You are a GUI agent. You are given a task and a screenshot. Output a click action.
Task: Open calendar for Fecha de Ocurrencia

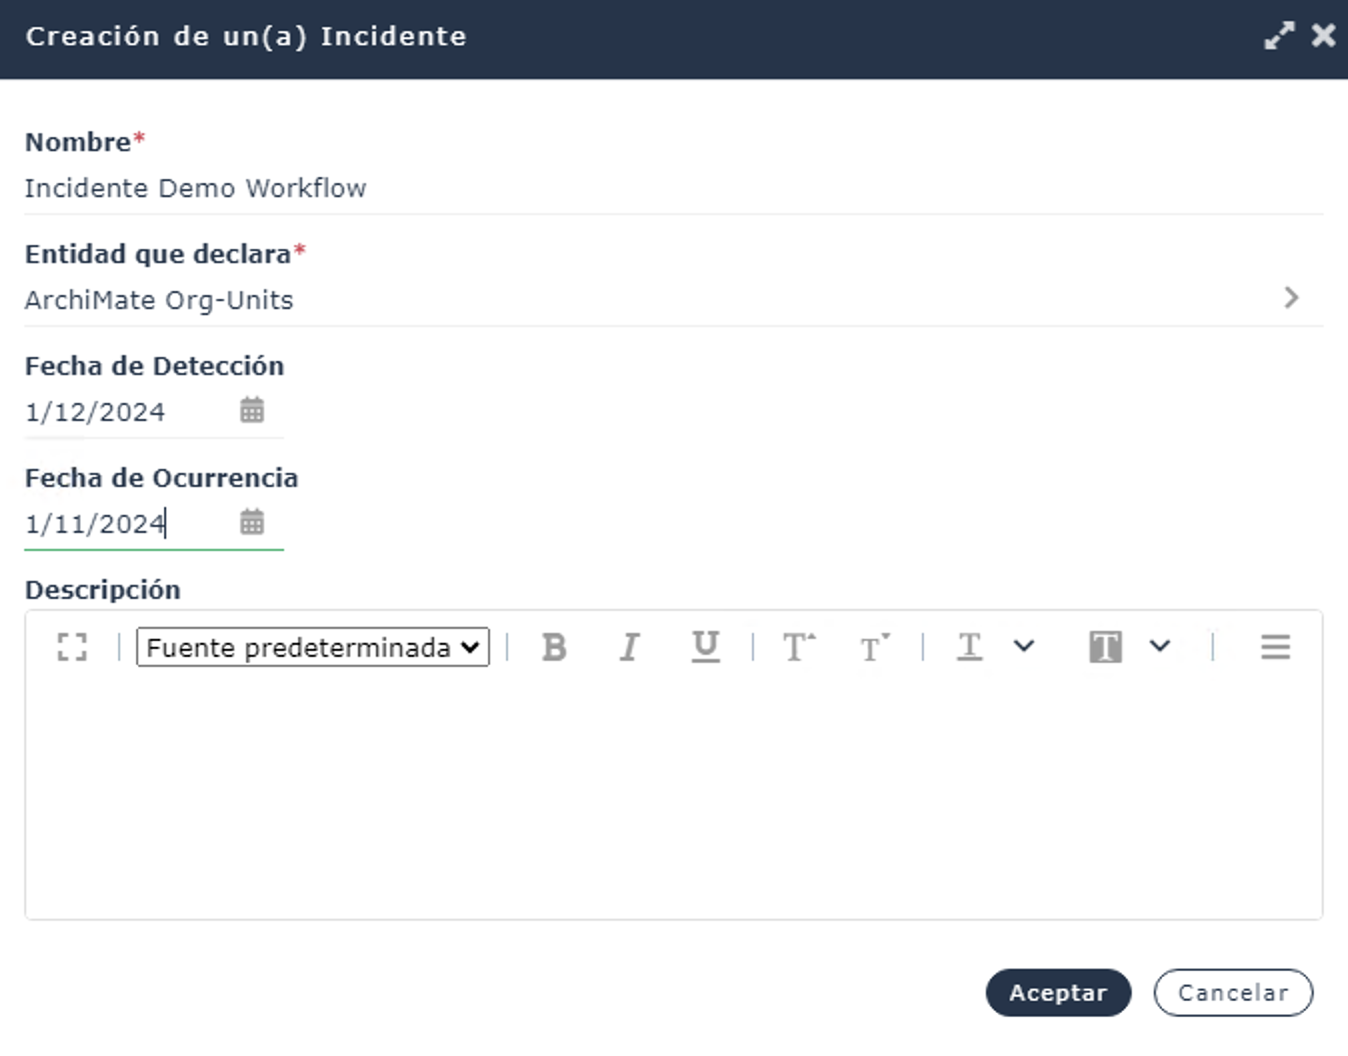[x=252, y=522]
